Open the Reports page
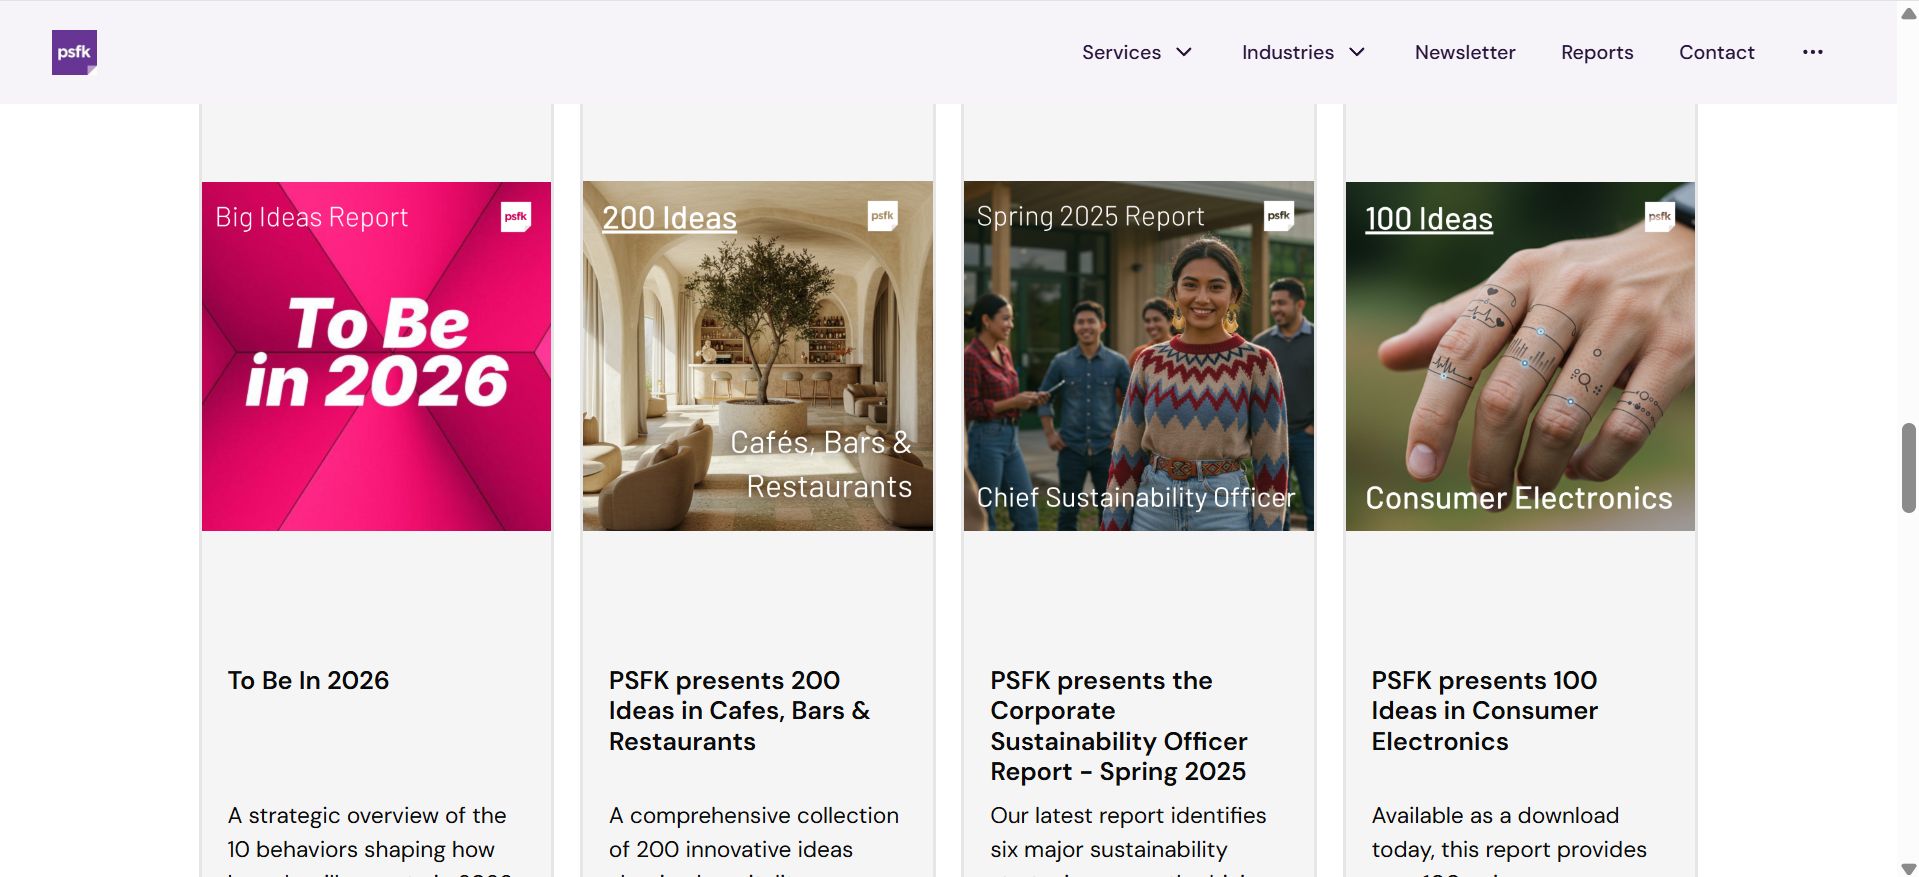 click(1597, 52)
